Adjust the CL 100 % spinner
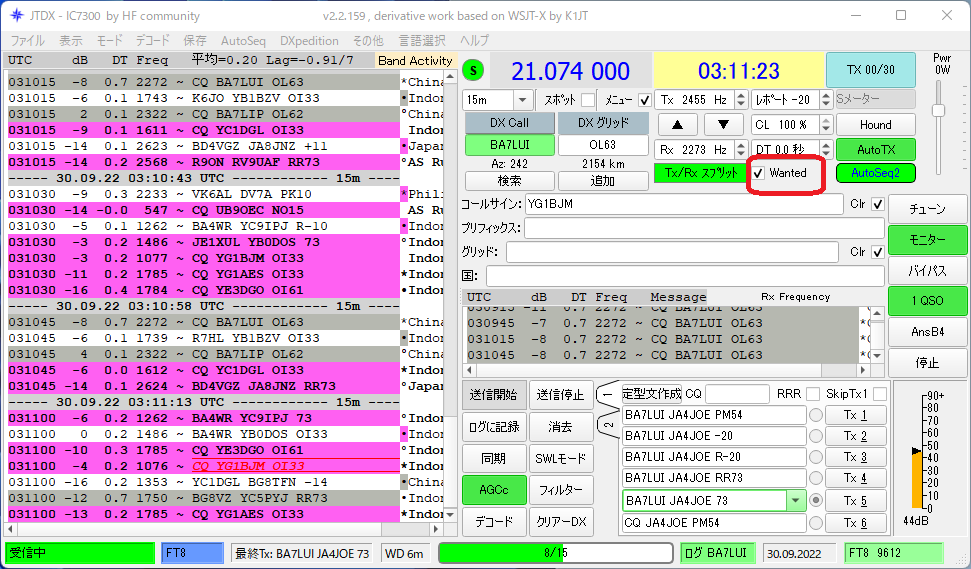Image resolution: width=971 pixels, height=569 pixels. click(825, 124)
